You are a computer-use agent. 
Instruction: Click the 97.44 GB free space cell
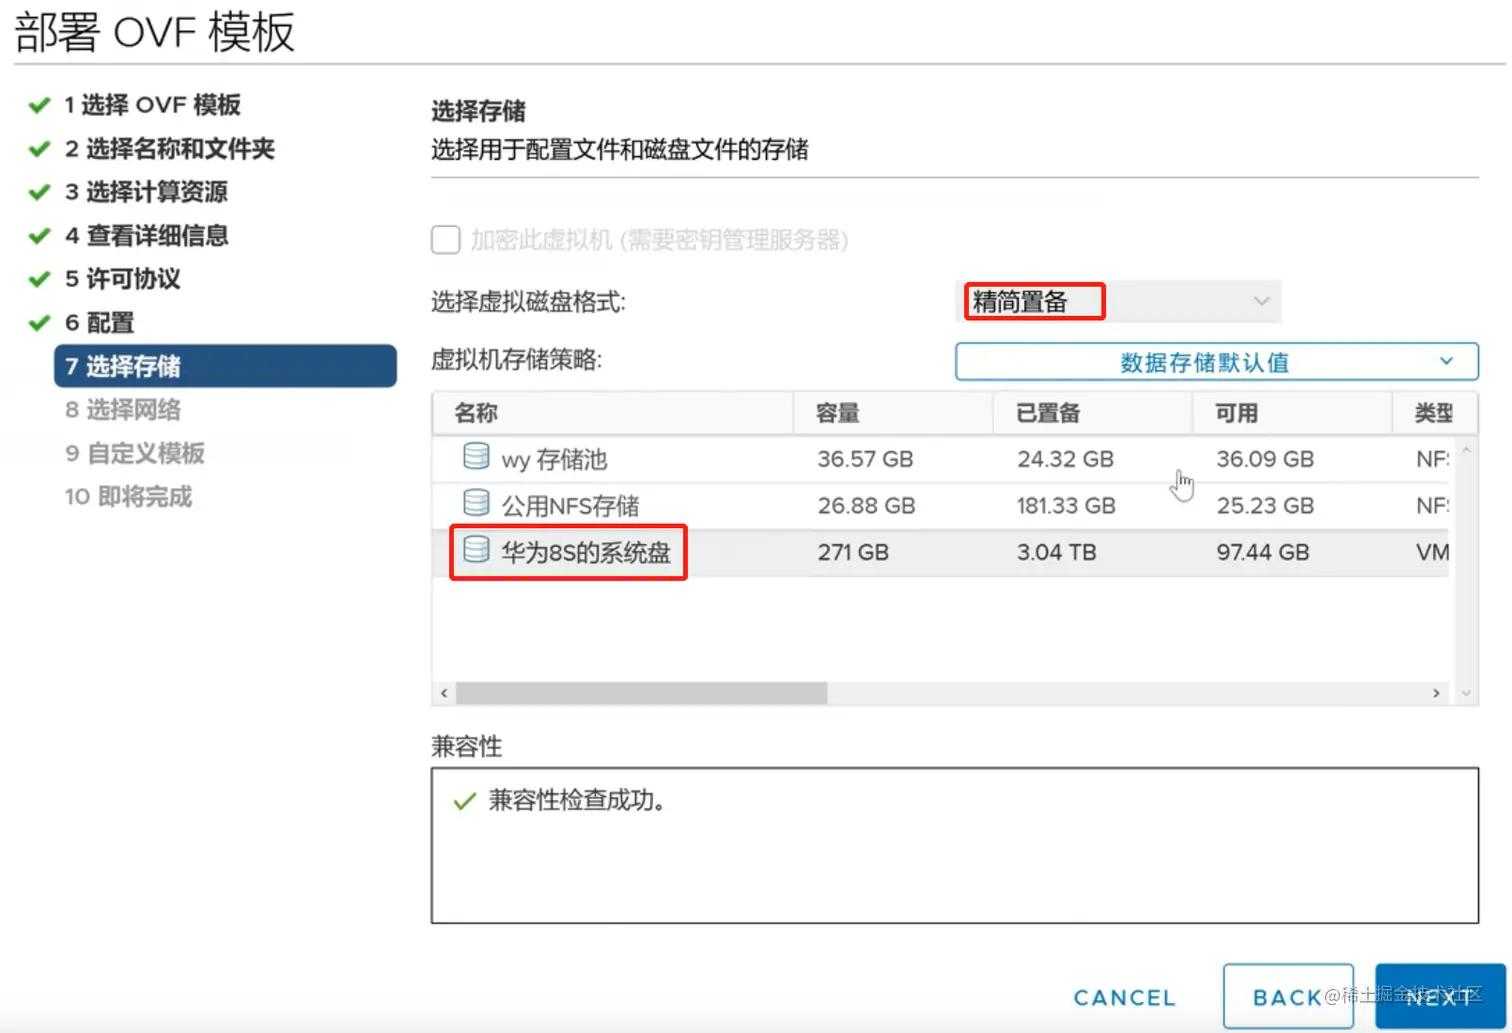point(1262,552)
